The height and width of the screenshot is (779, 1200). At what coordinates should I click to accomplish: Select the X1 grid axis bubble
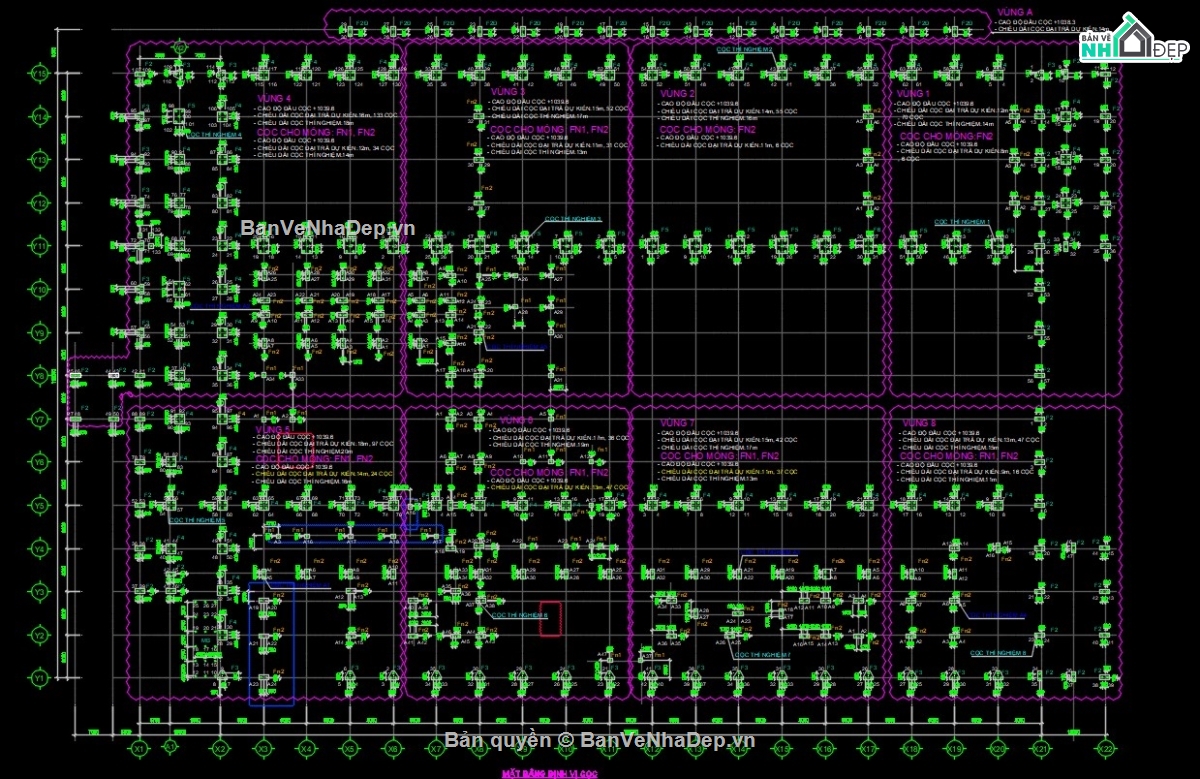pos(140,748)
